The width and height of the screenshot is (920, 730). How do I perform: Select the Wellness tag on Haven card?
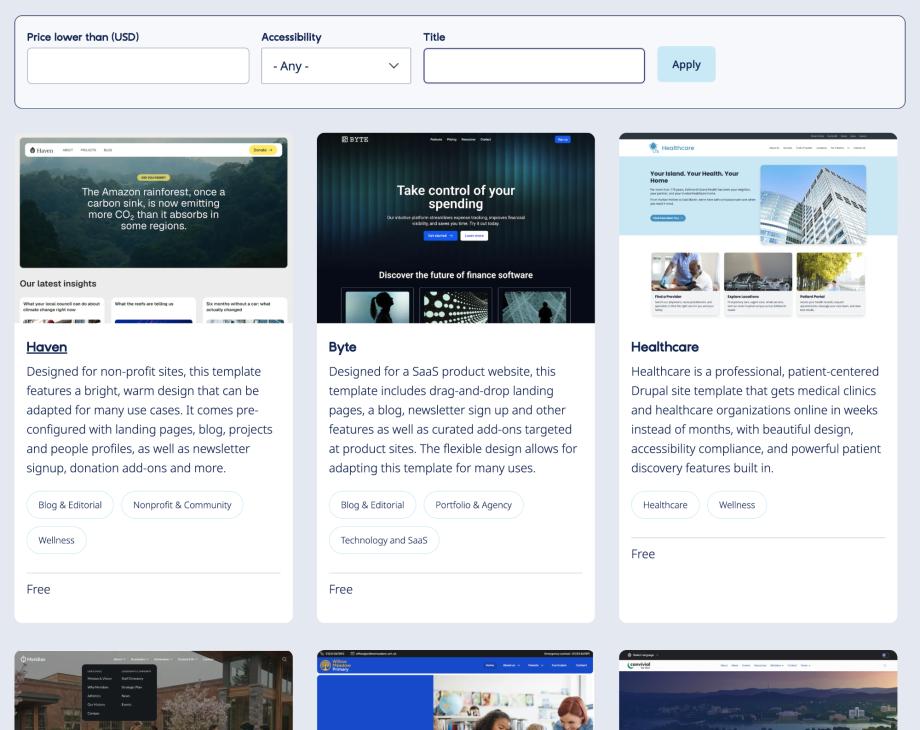pos(56,540)
